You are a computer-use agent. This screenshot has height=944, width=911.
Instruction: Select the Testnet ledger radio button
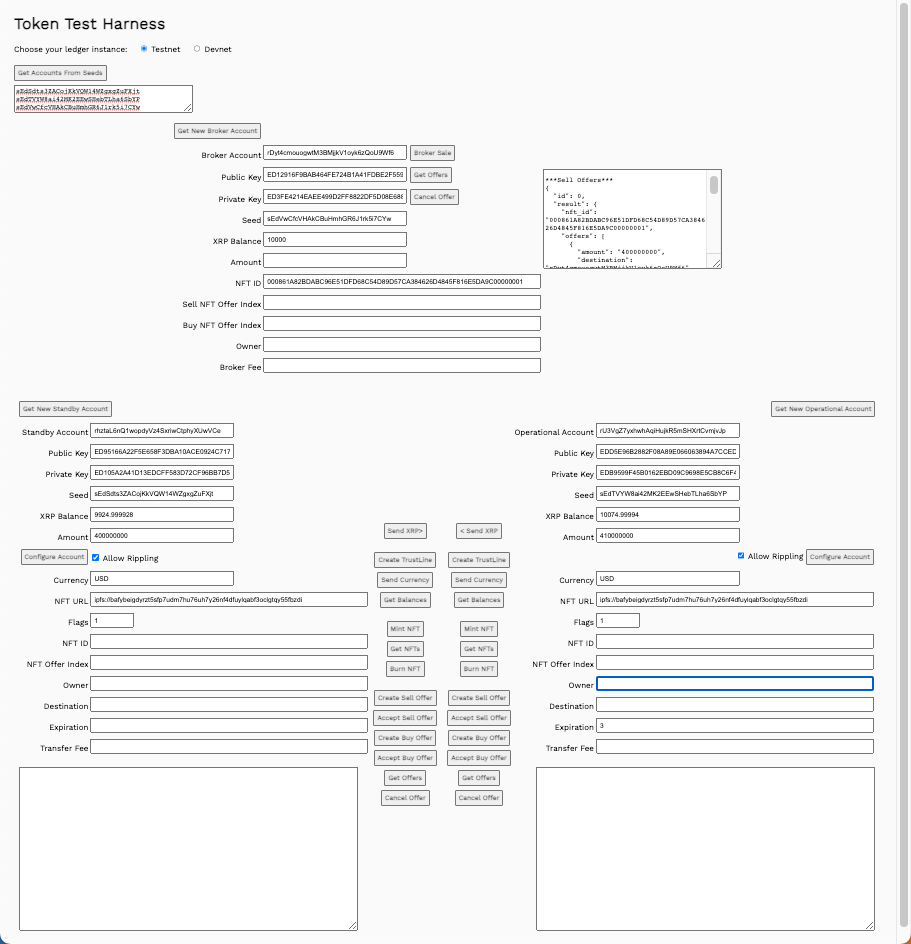point(144,49)
